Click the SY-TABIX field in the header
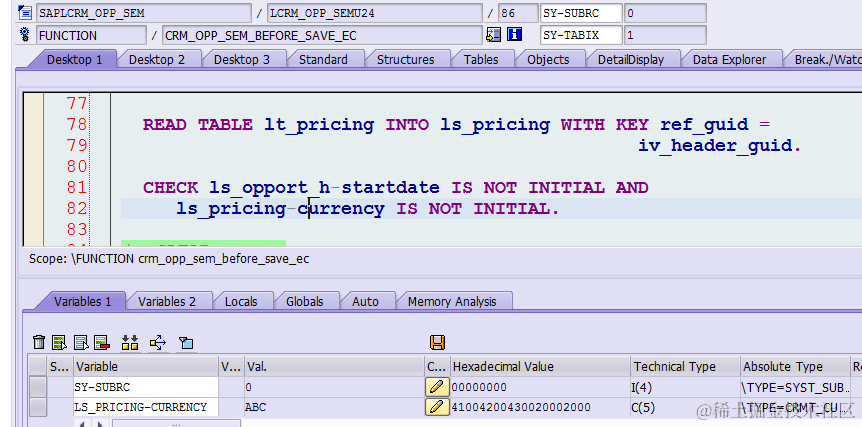 (x=581, y=35)
